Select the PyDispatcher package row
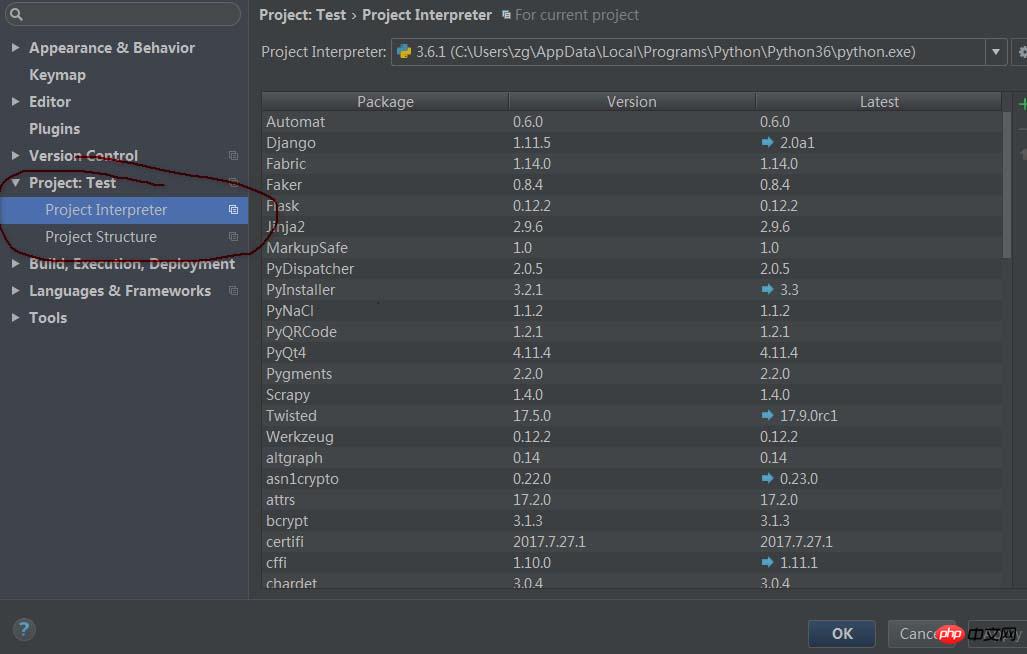Screen dimensions: 1027x654 click(x=631, y=268)
